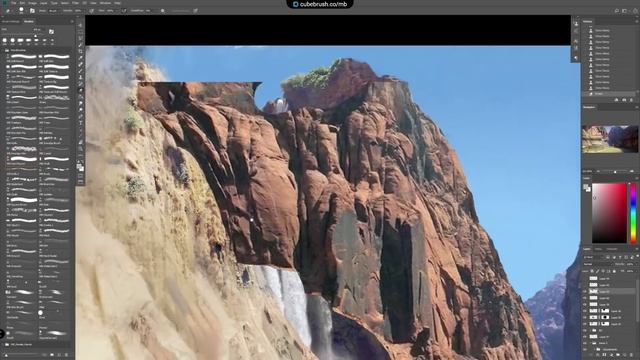Toggle lock all in Layers panel
640x360 pixels.
pos(614,271)
